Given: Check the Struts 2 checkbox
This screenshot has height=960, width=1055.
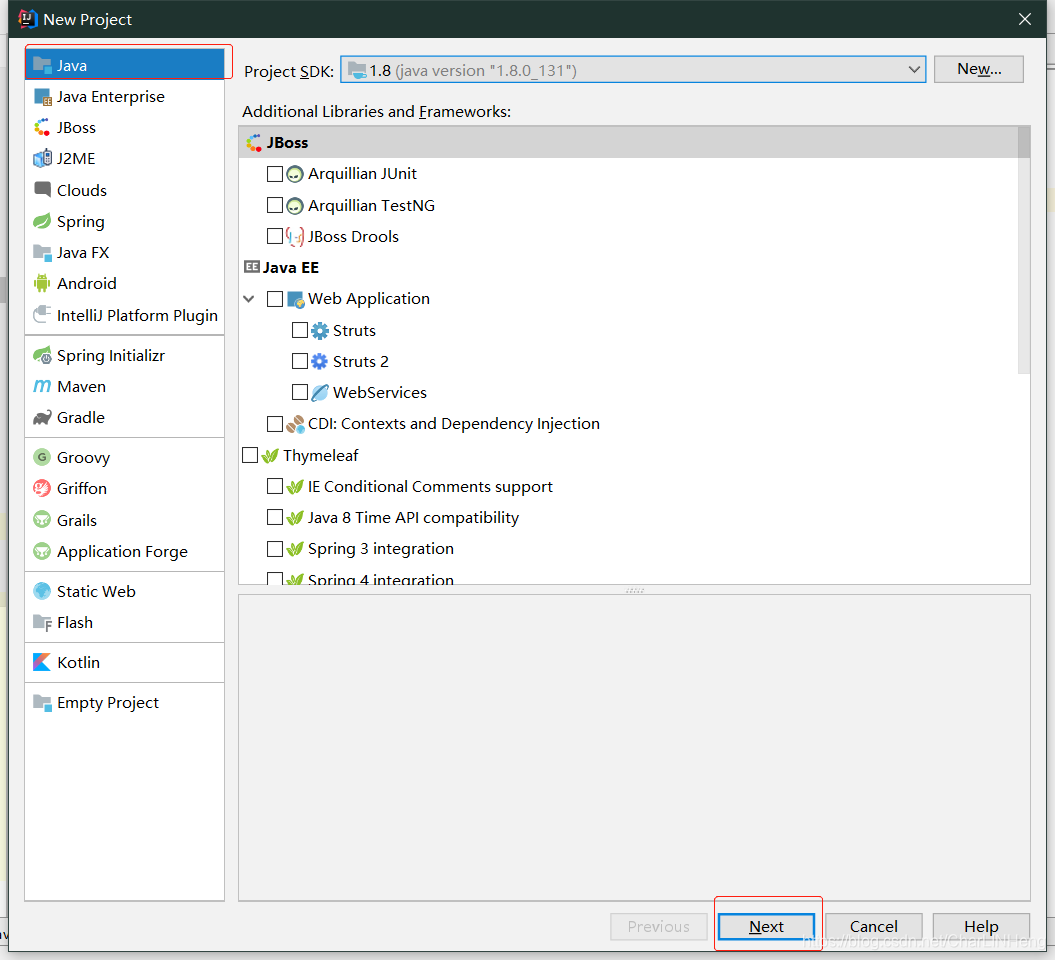Looking at the screenshot, I should coord(299,361).
